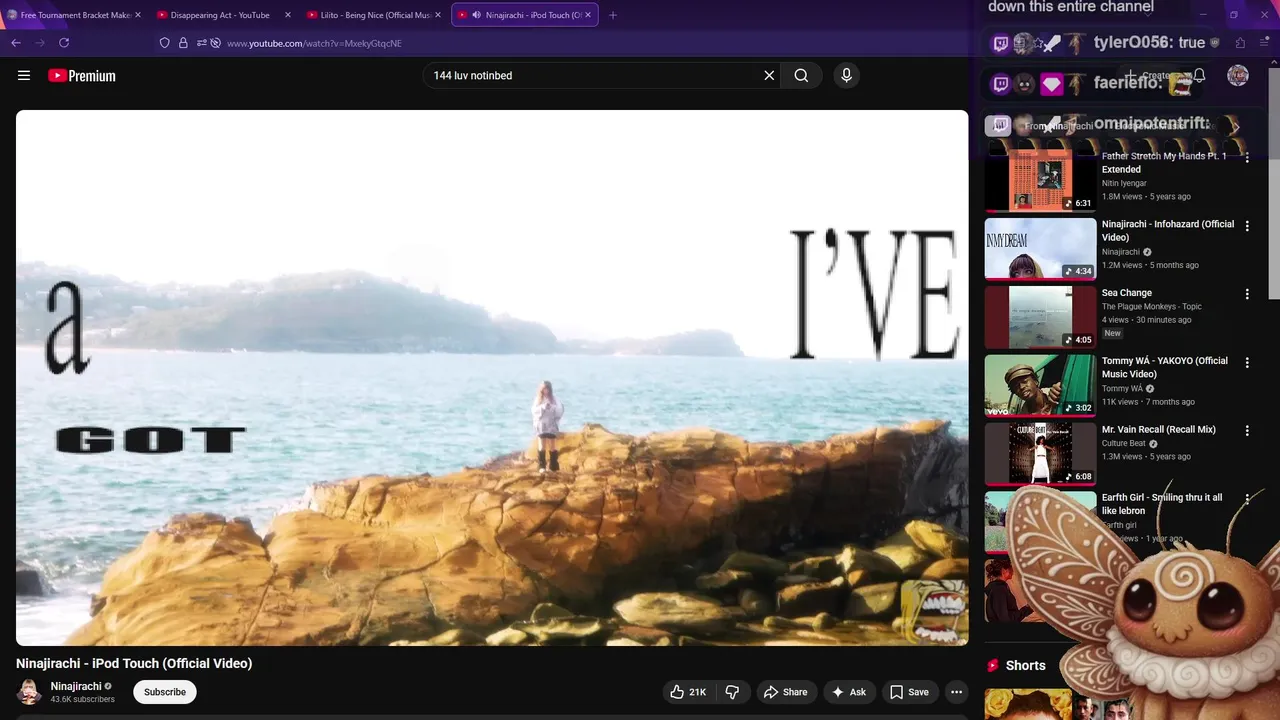Close the Ninajirachi iPod Touch tab
Viewport: 1280px width, 720px height.
[588, 15]
